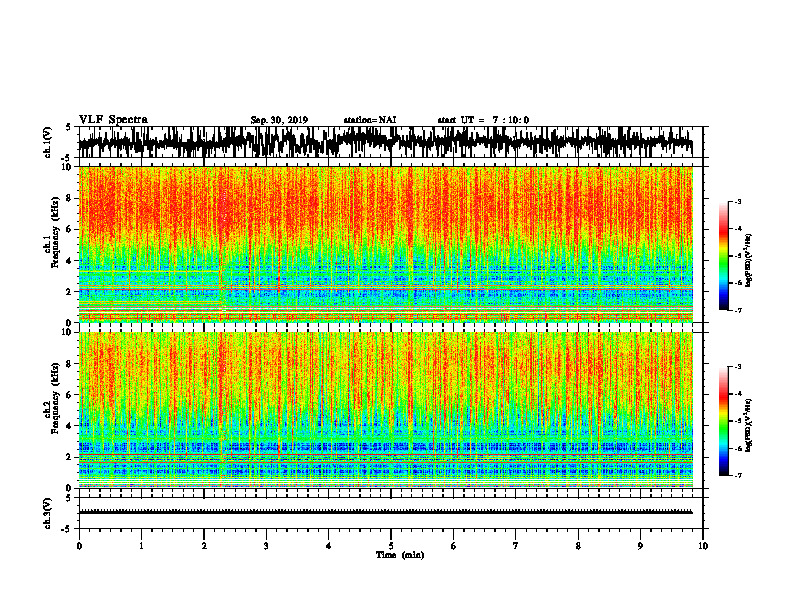Click time axis tick label '2'
The width and height of the screenshot is (792, 612).
click(x=204, y=546)
